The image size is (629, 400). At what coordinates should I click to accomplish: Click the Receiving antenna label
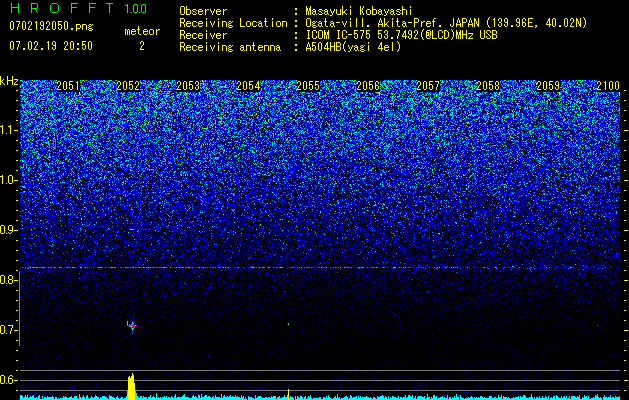pos(230,47)
